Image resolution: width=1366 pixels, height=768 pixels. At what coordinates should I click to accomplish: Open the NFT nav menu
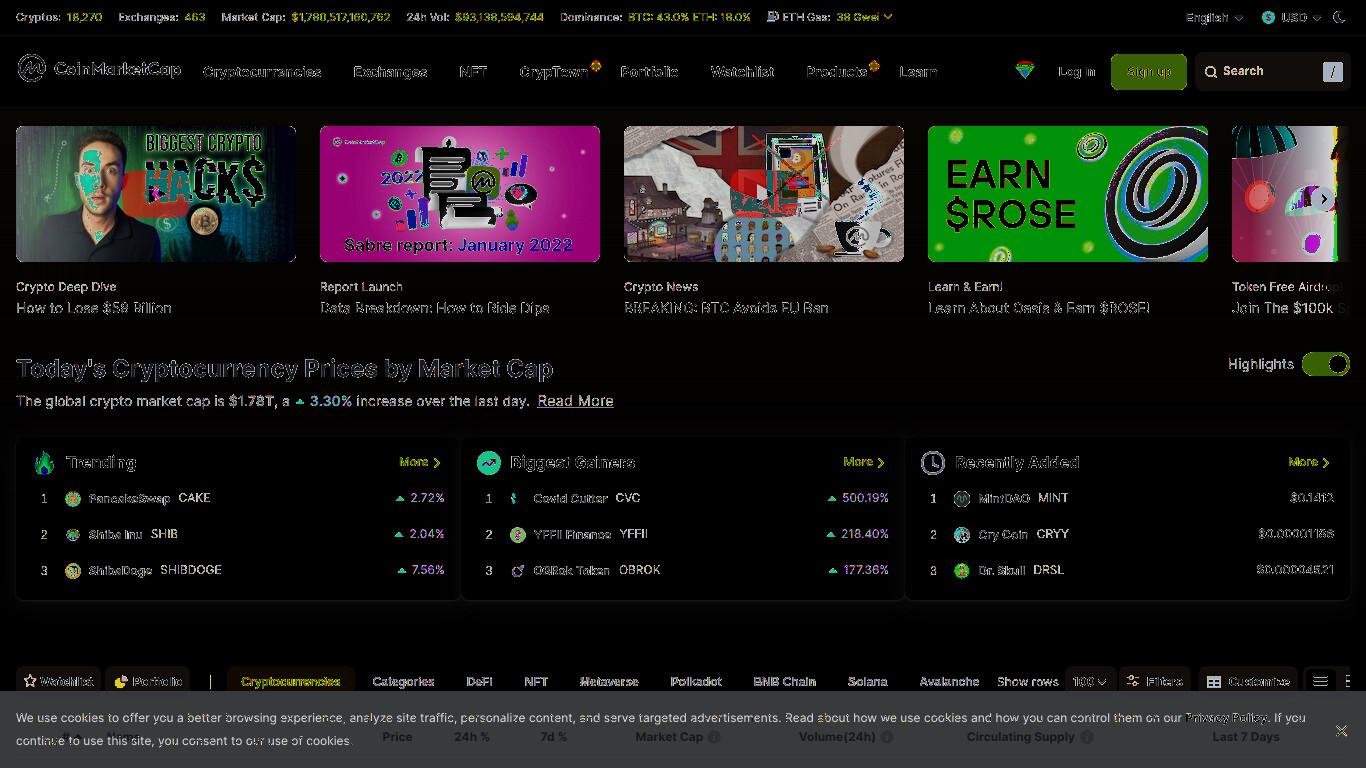[x=473, y=72]
